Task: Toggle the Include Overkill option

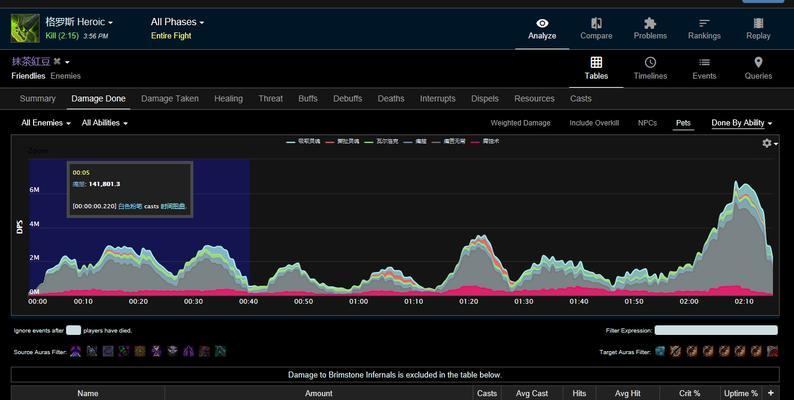Action: 594,123
